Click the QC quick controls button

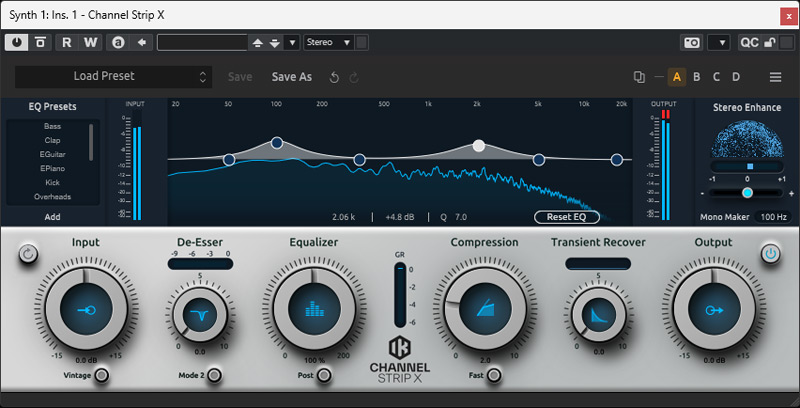(x=749, y=42)
